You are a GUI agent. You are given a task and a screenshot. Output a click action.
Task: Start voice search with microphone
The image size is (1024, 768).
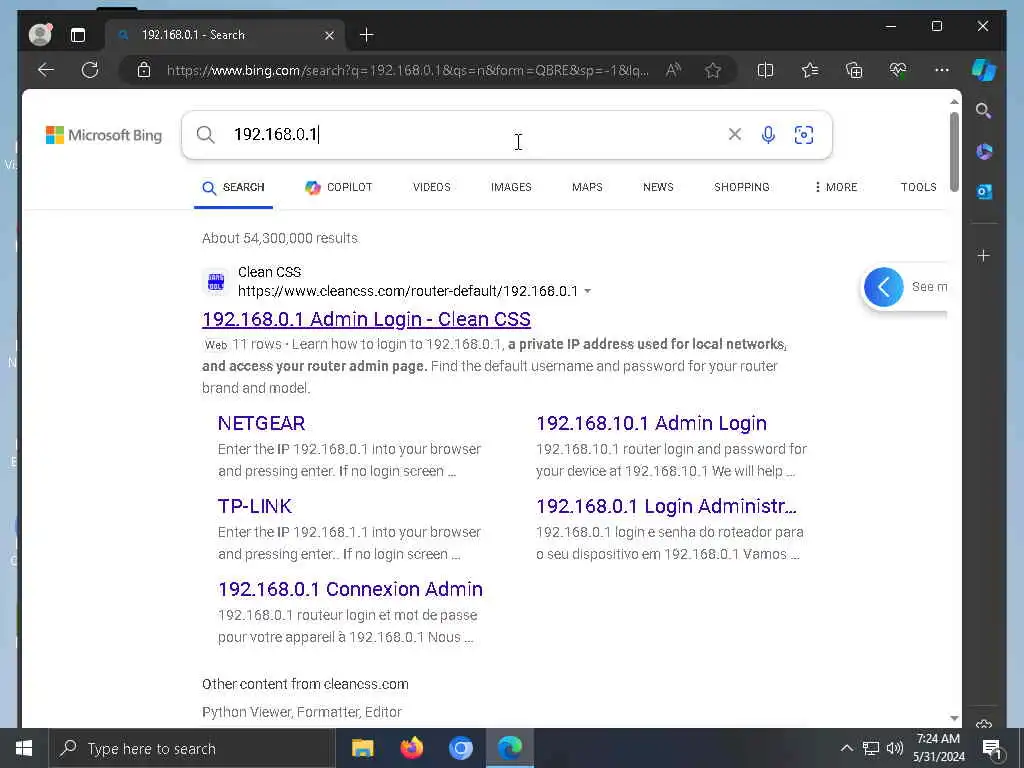coord(769,135)
